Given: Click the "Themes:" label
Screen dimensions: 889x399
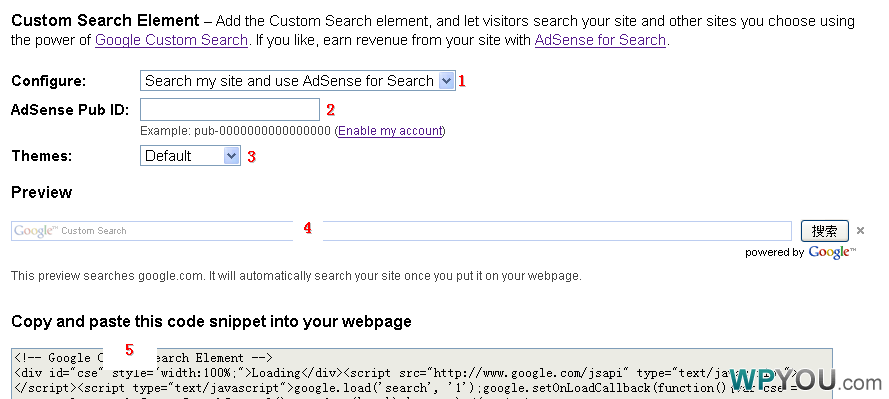Looking at the screenshot, I should (41, 156).
